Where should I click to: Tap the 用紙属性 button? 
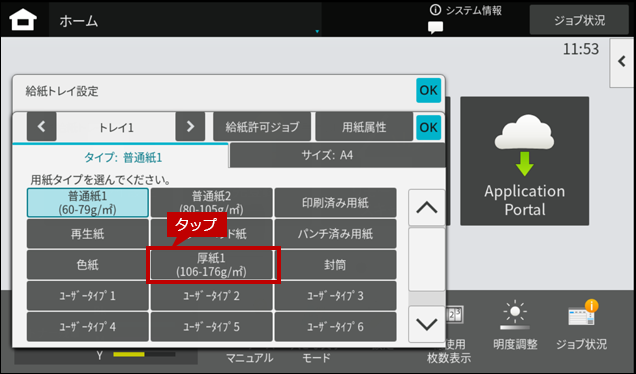tap(364, 127)
